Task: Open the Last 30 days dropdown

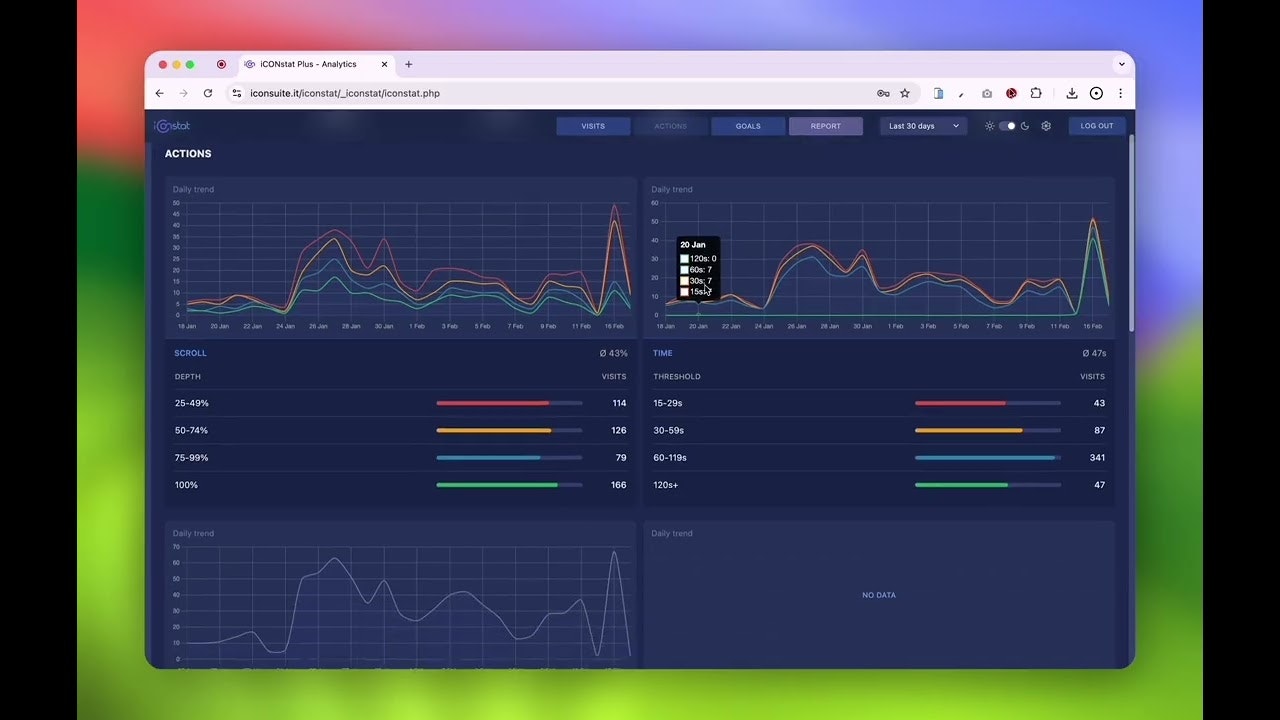Action: [x=923, y=126]
